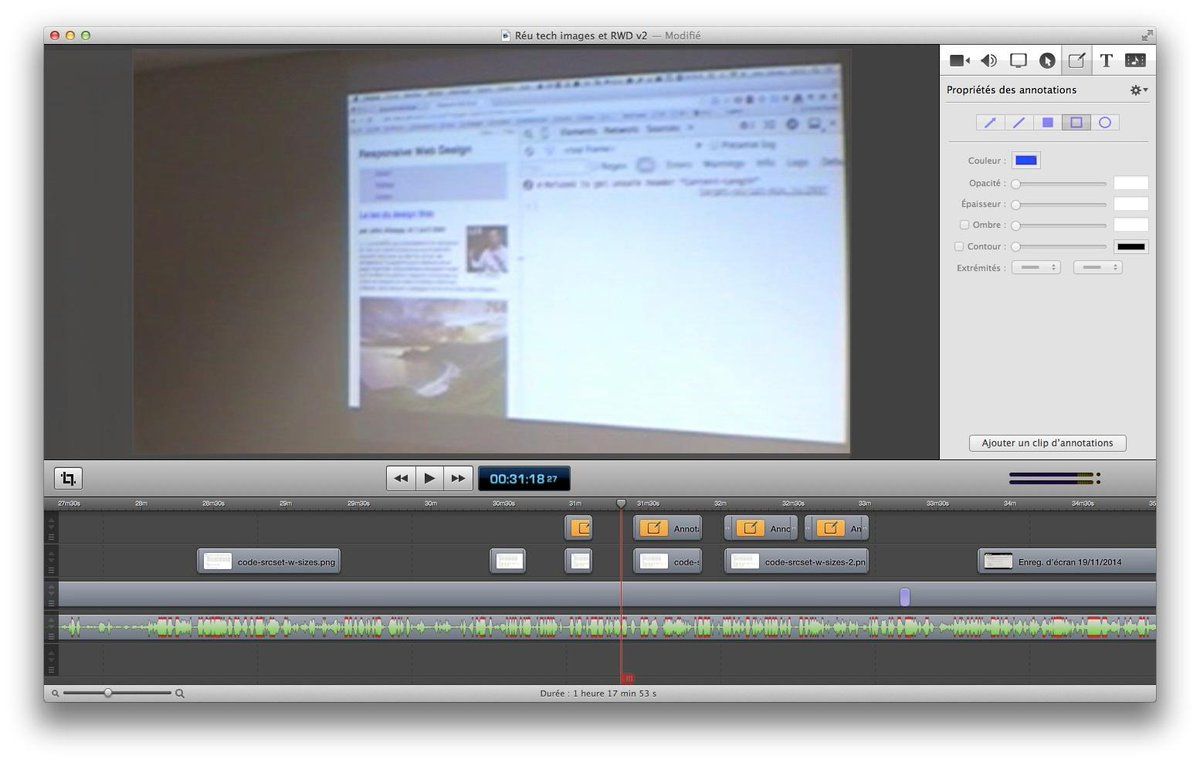
Task: Enable the Ombre checkbox
Action: click(964, 225)
